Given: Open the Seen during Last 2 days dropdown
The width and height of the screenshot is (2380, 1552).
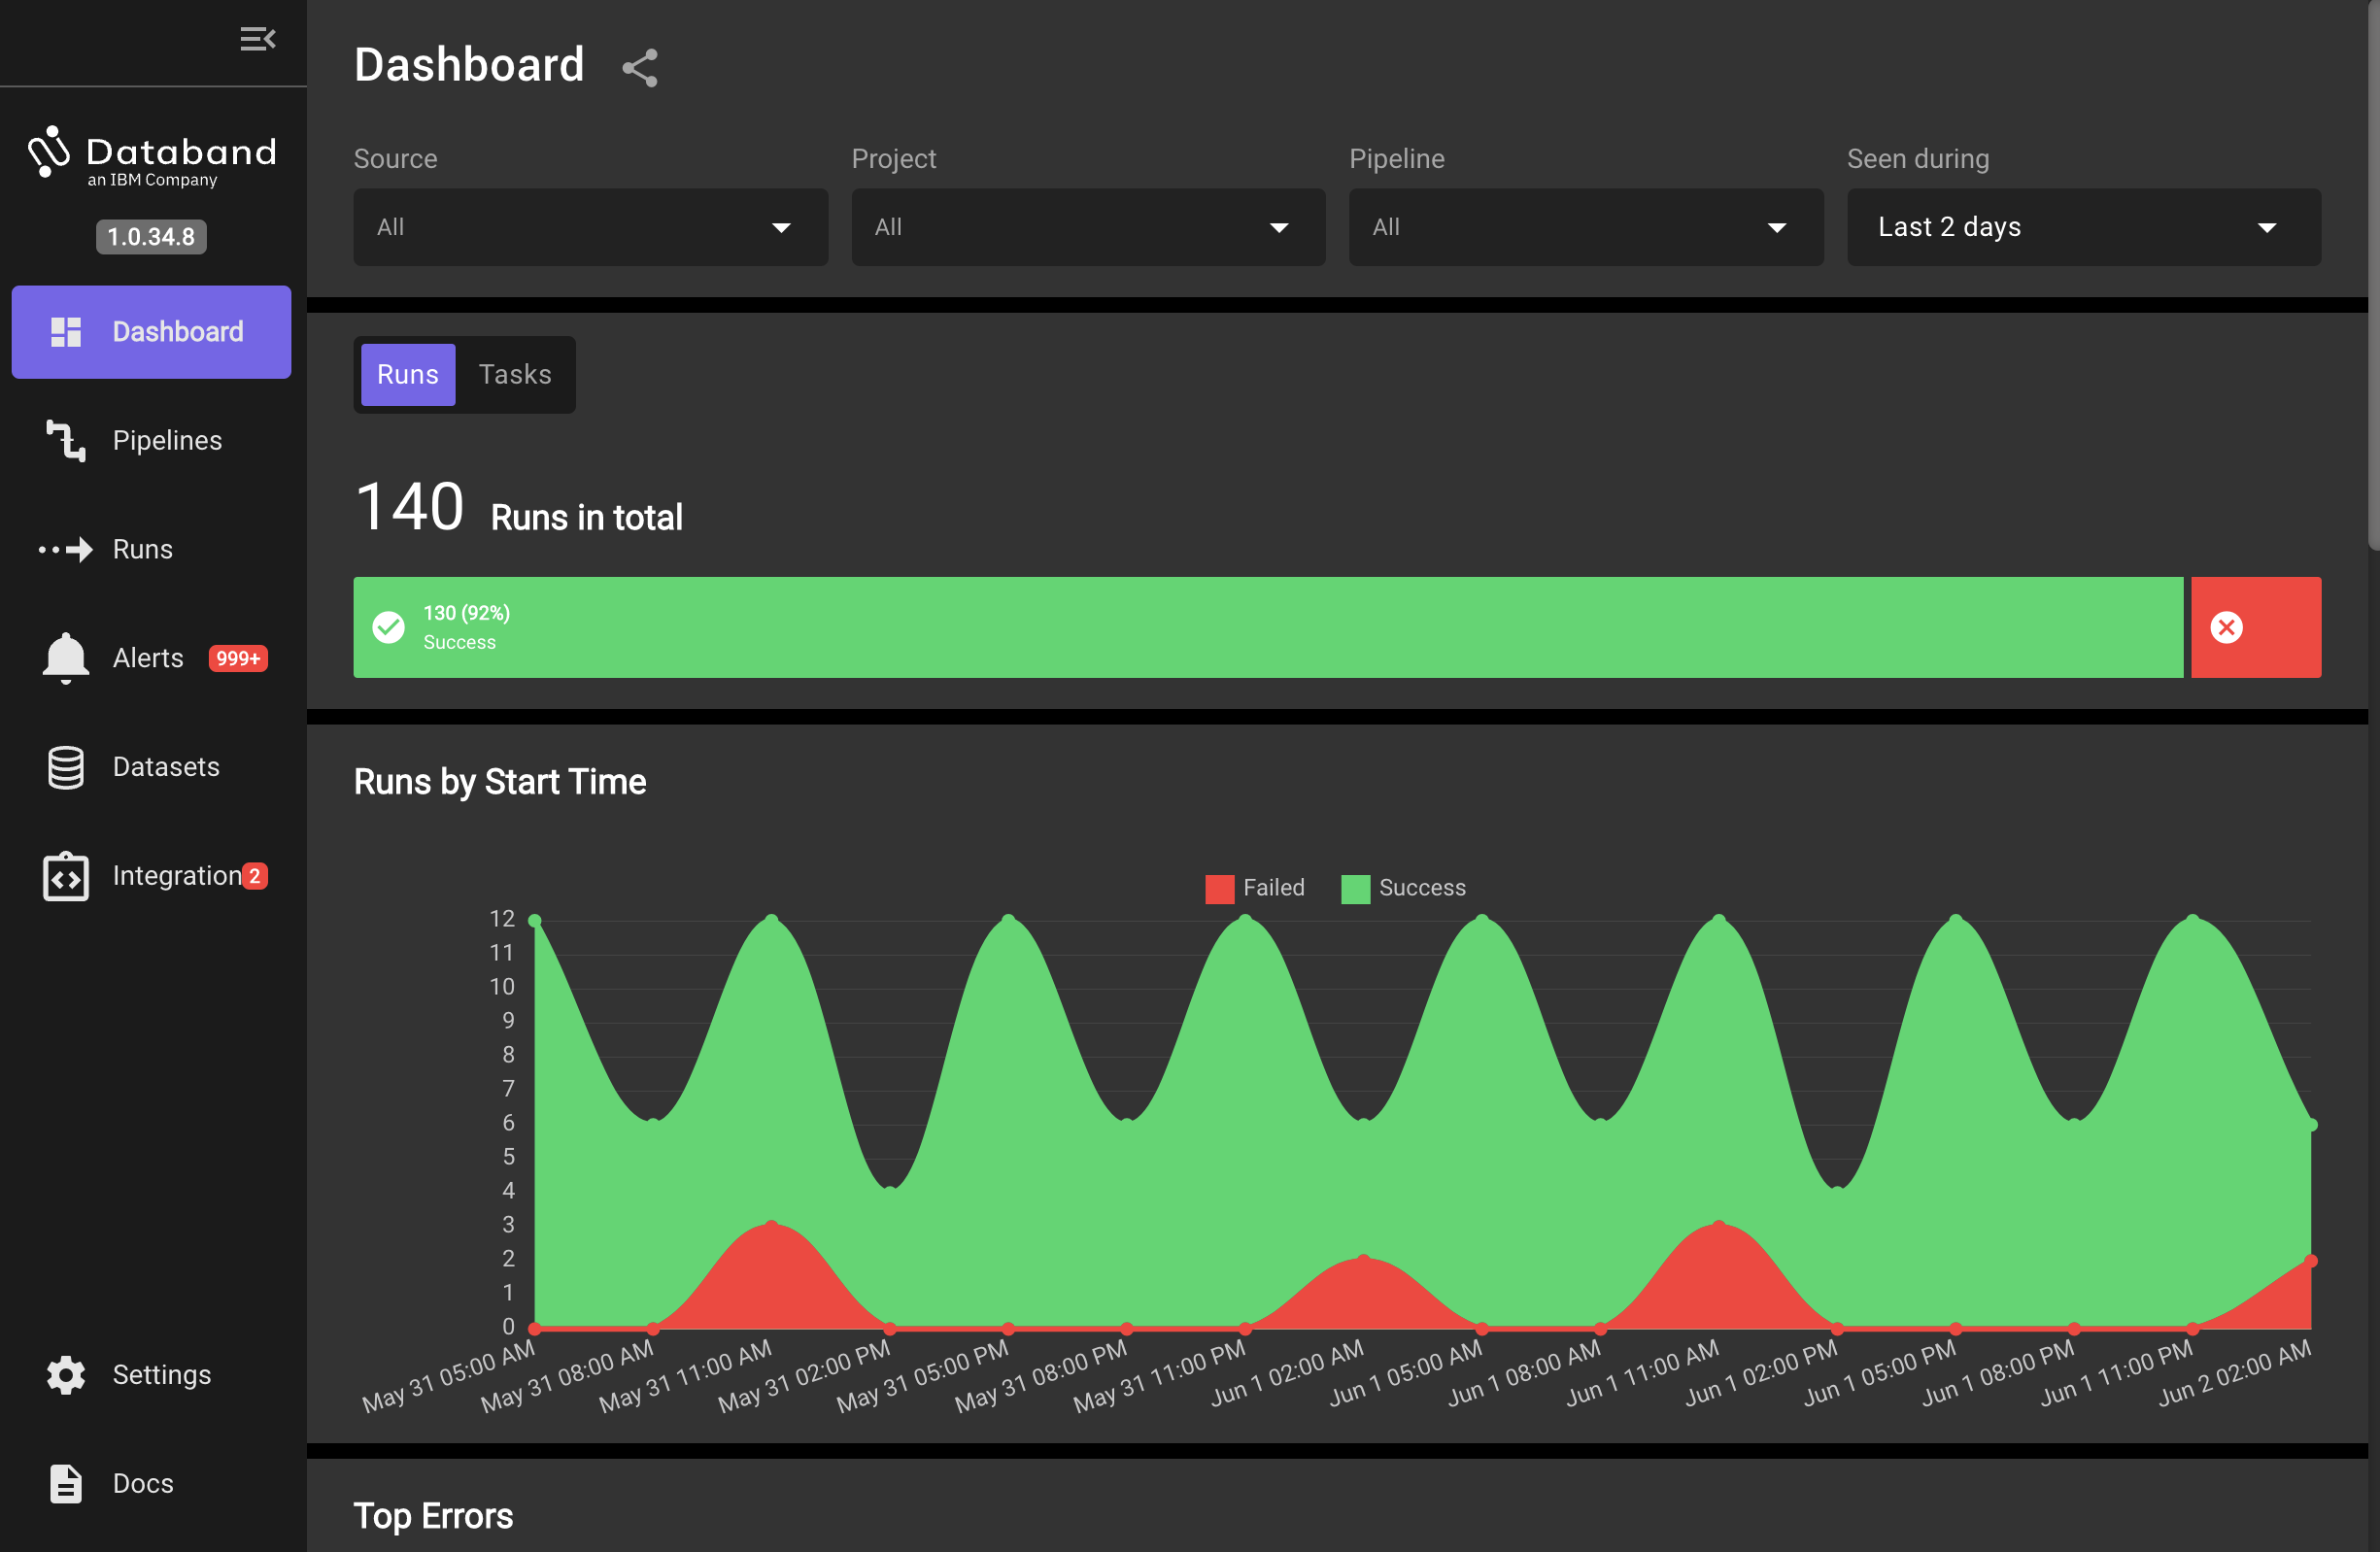Looking at the screenshot, I should coord(2083,227).
